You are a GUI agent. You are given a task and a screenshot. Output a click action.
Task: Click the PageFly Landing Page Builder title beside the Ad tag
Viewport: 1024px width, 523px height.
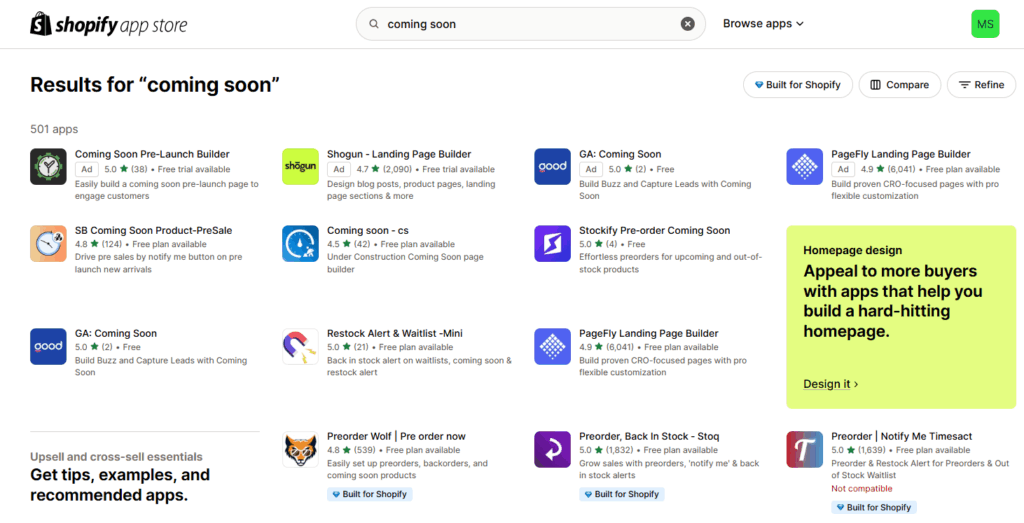point(901,154)
